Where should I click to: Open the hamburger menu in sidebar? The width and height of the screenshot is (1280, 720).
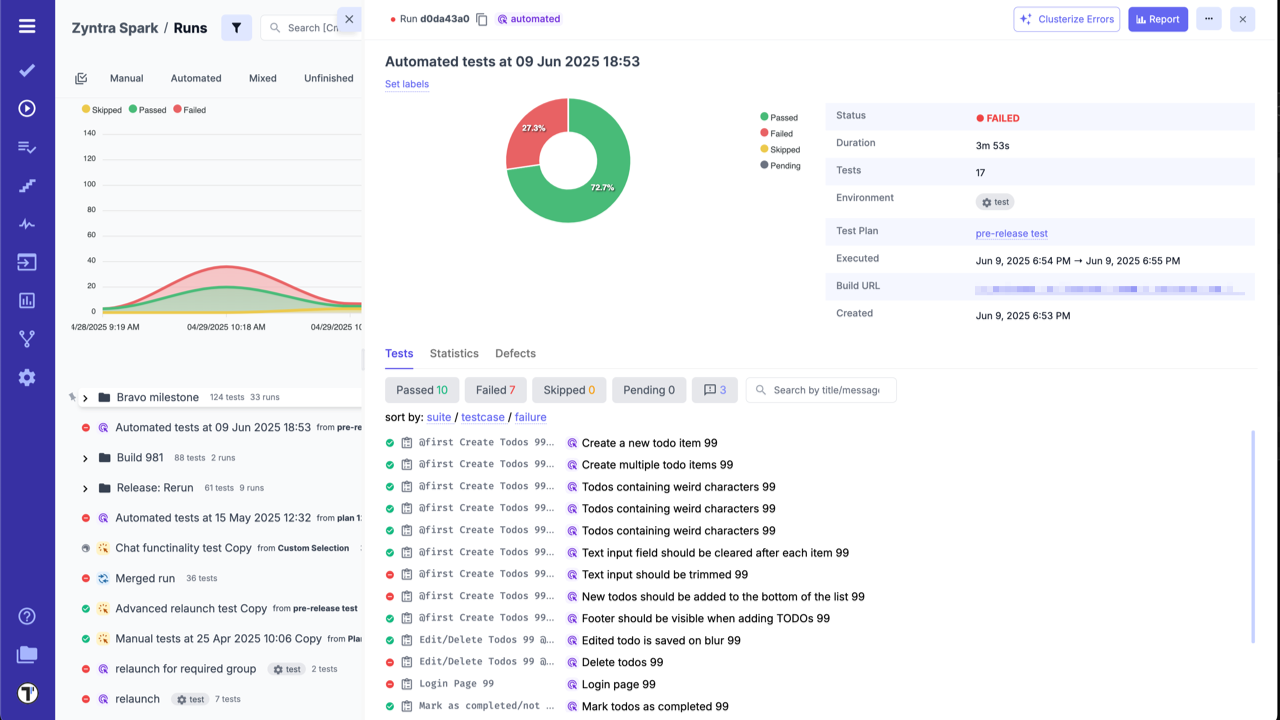click(27, 26)
